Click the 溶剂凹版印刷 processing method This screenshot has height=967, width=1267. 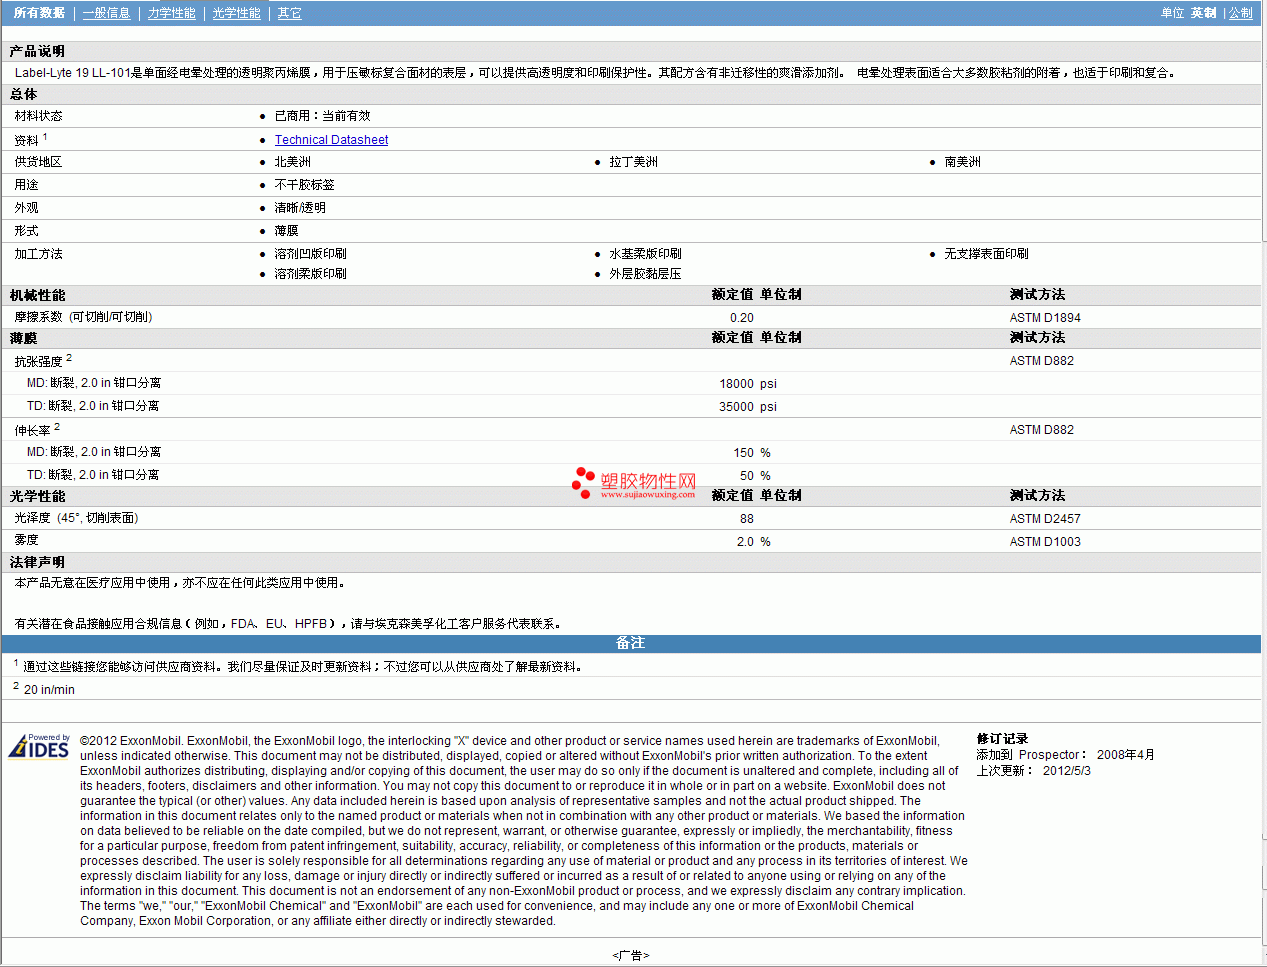click(310, 254)
